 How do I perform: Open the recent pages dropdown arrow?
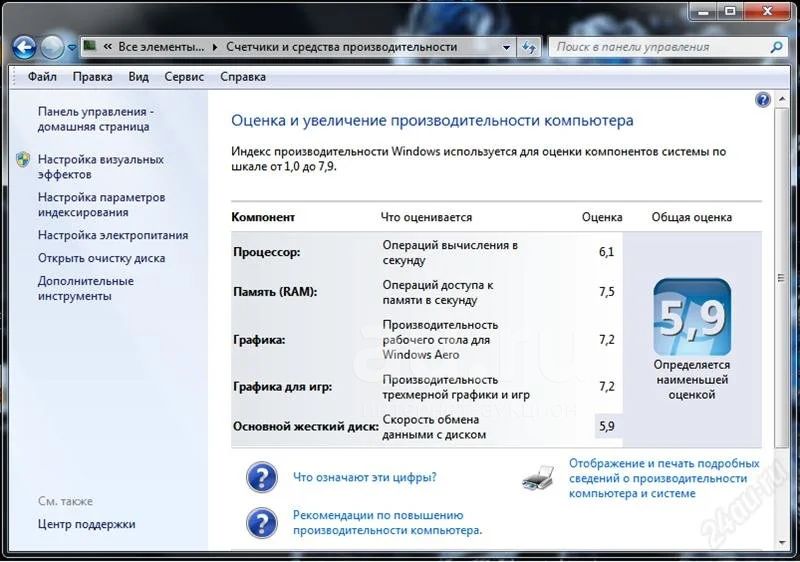[x=71, y=48]
